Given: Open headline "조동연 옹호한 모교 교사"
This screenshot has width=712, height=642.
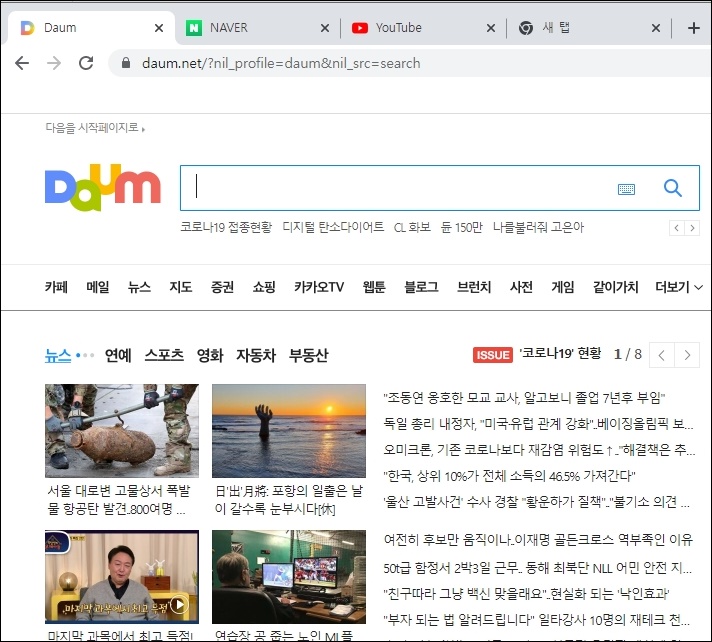Looking at the screenshot, I should tap(524, 398).
